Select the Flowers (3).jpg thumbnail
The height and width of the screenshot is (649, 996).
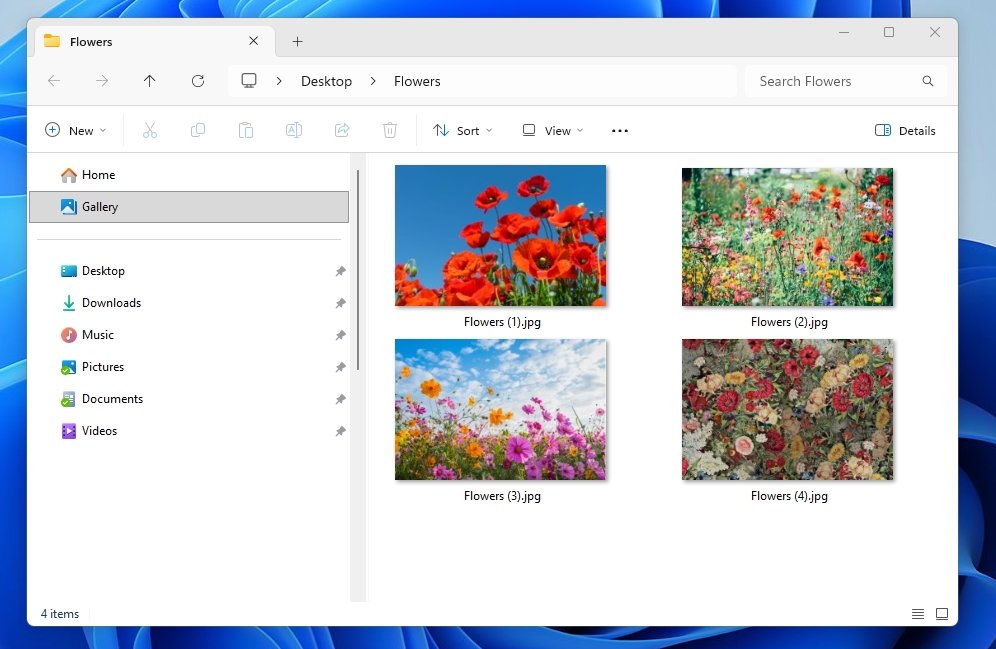click(501, 410)
